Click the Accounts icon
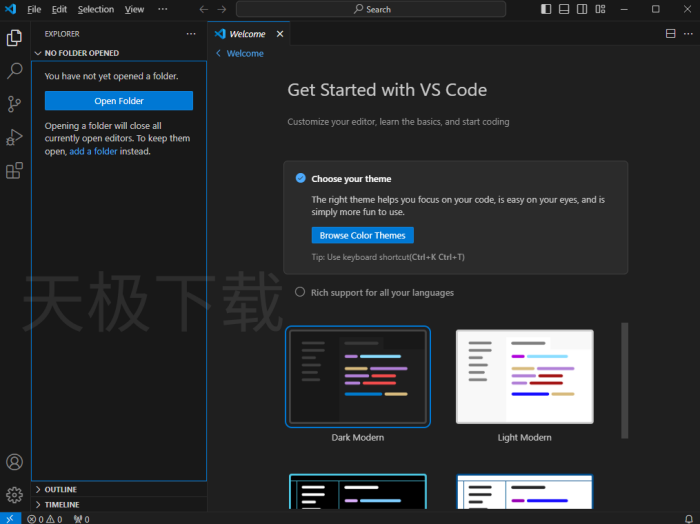The image size is (700, 524). coord(14,462)
